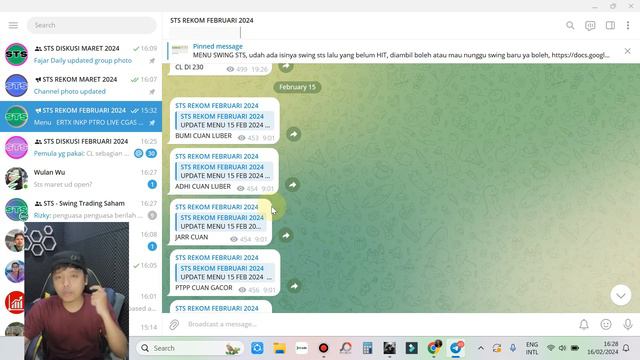Open the Wulan Wu conversation
640x360 pixels.
(x=81, y=178)
